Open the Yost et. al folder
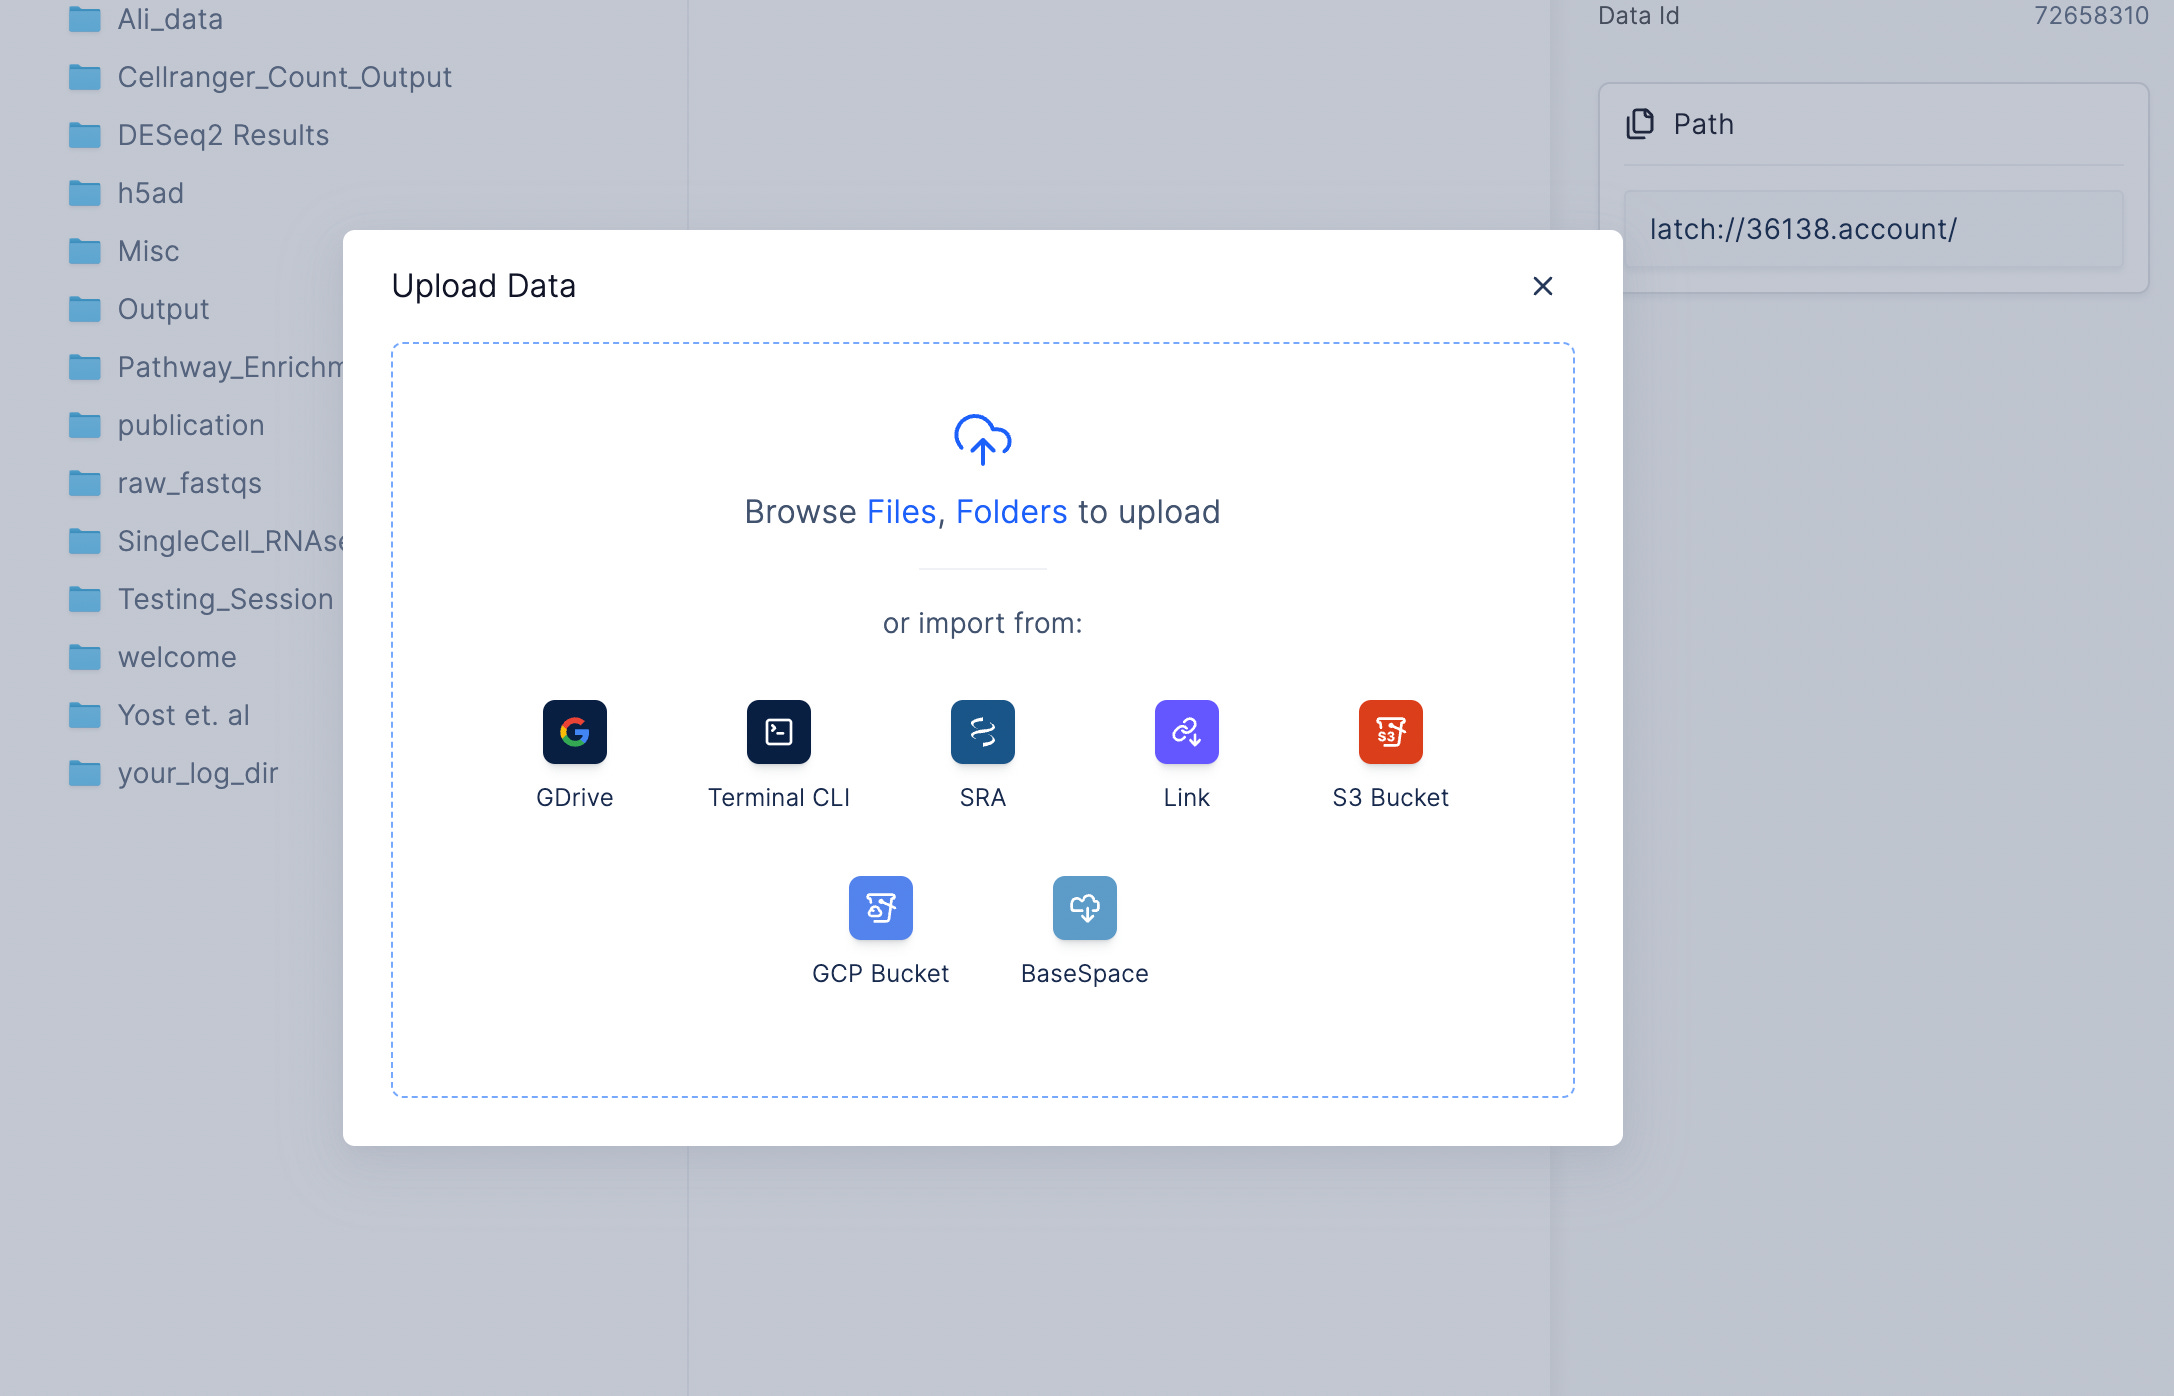Screen dimensions: 2174x1396 click(159, 715)
